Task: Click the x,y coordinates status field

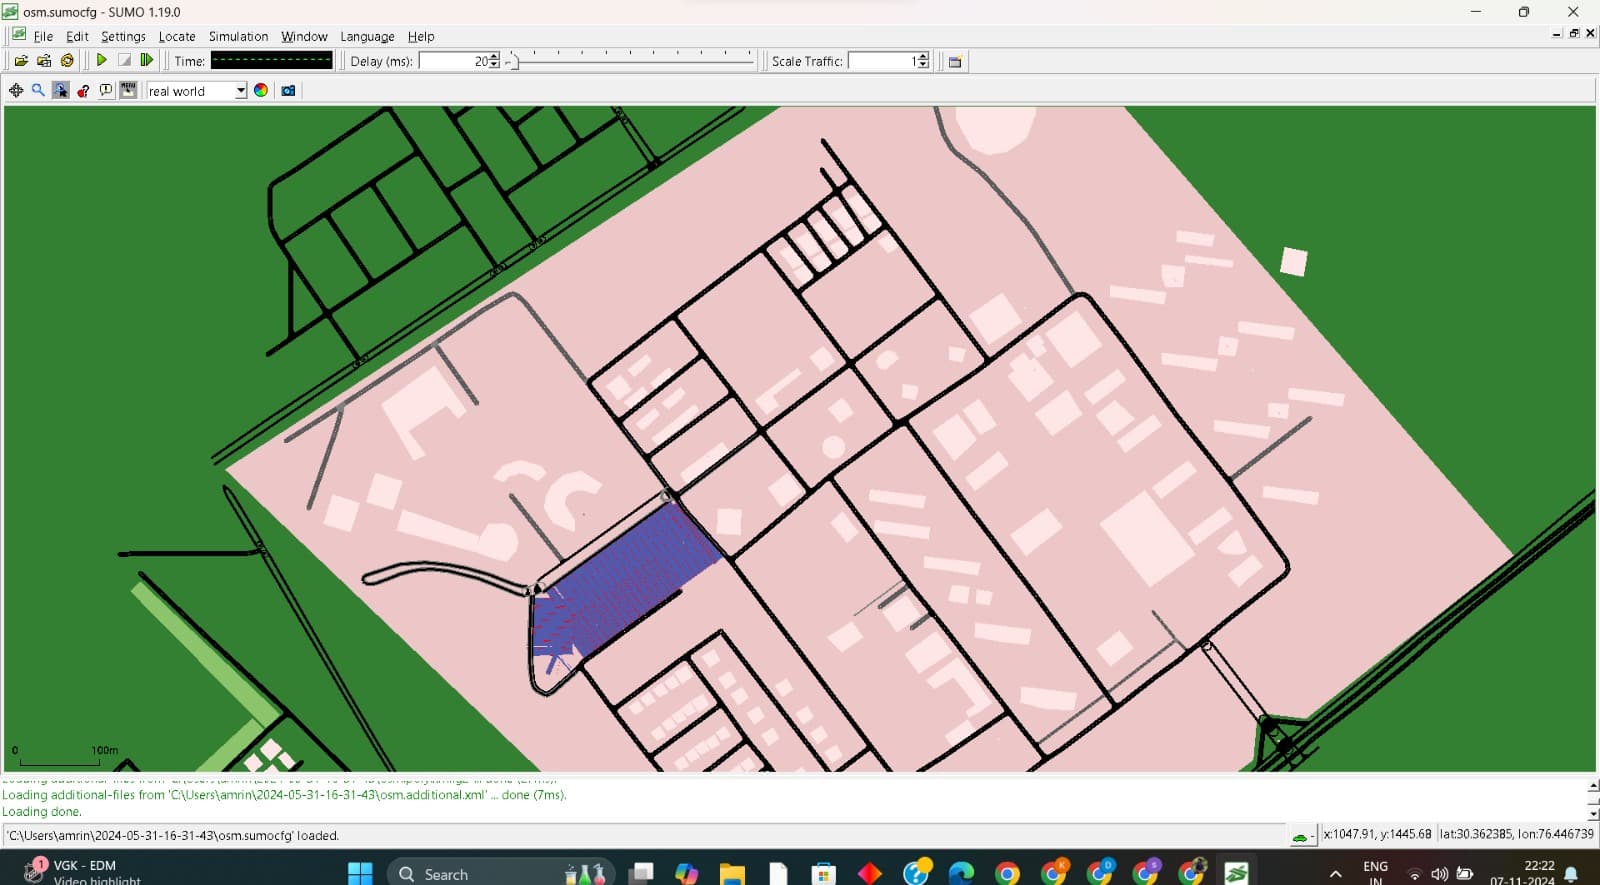Action: click(x=1377, y=834)
